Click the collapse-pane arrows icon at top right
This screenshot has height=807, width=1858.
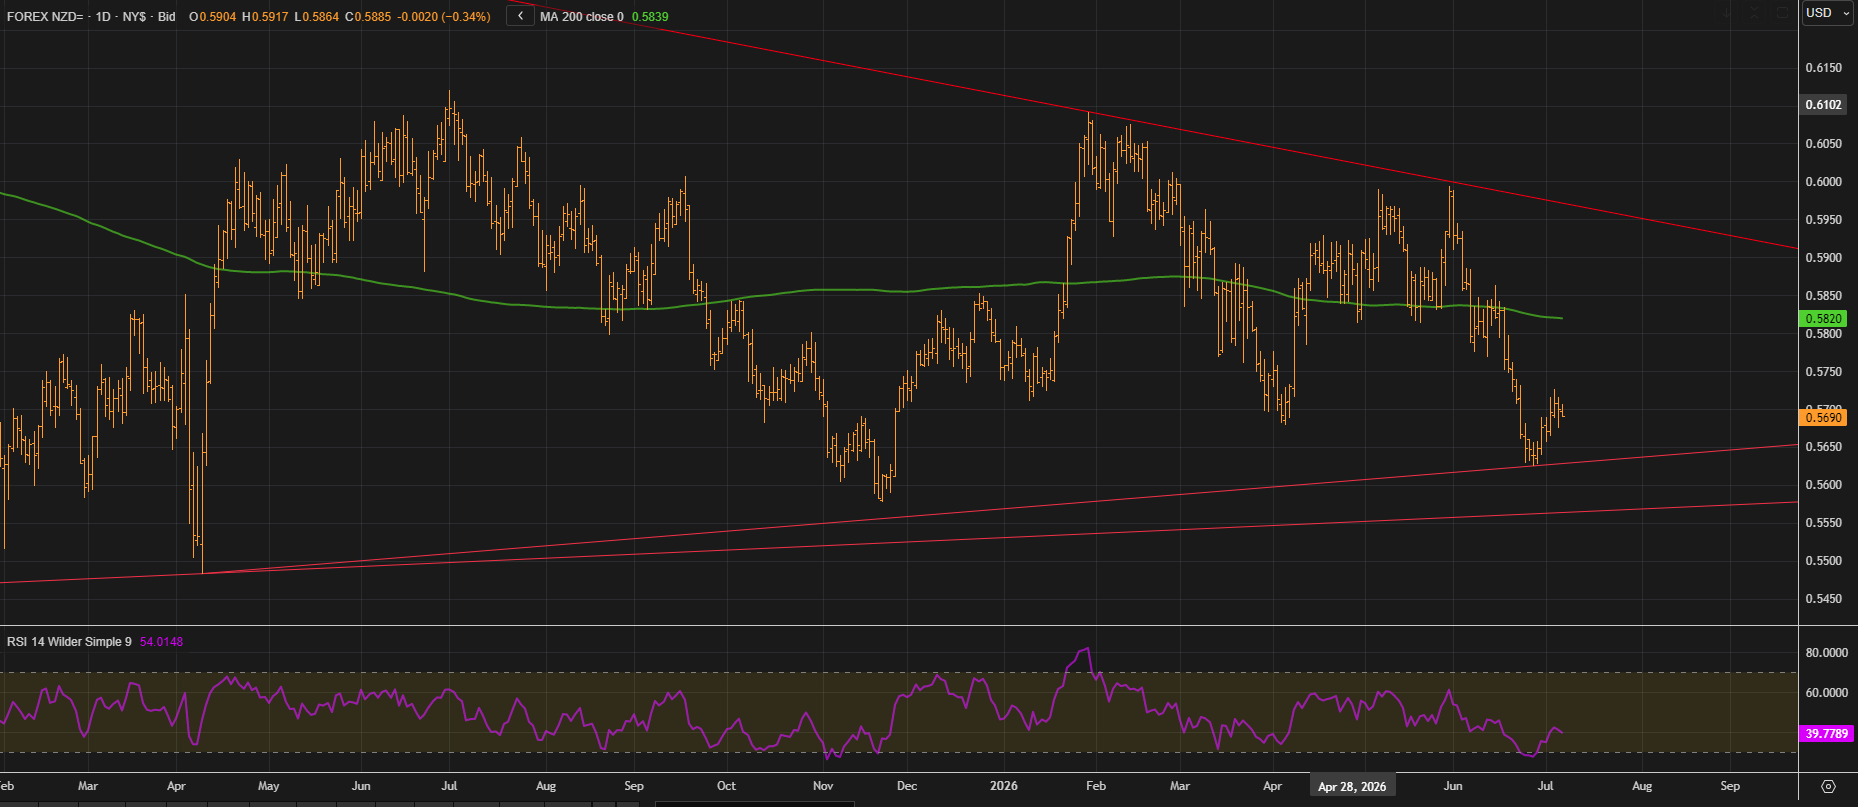[x=1754, y=13]
